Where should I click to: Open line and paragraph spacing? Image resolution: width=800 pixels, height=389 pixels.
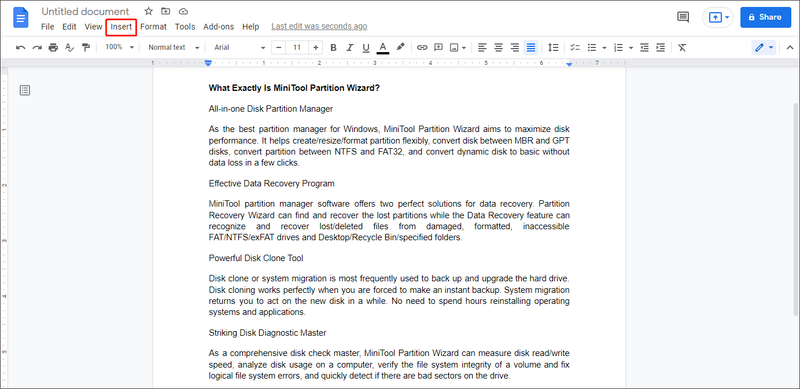pos(553,47)
